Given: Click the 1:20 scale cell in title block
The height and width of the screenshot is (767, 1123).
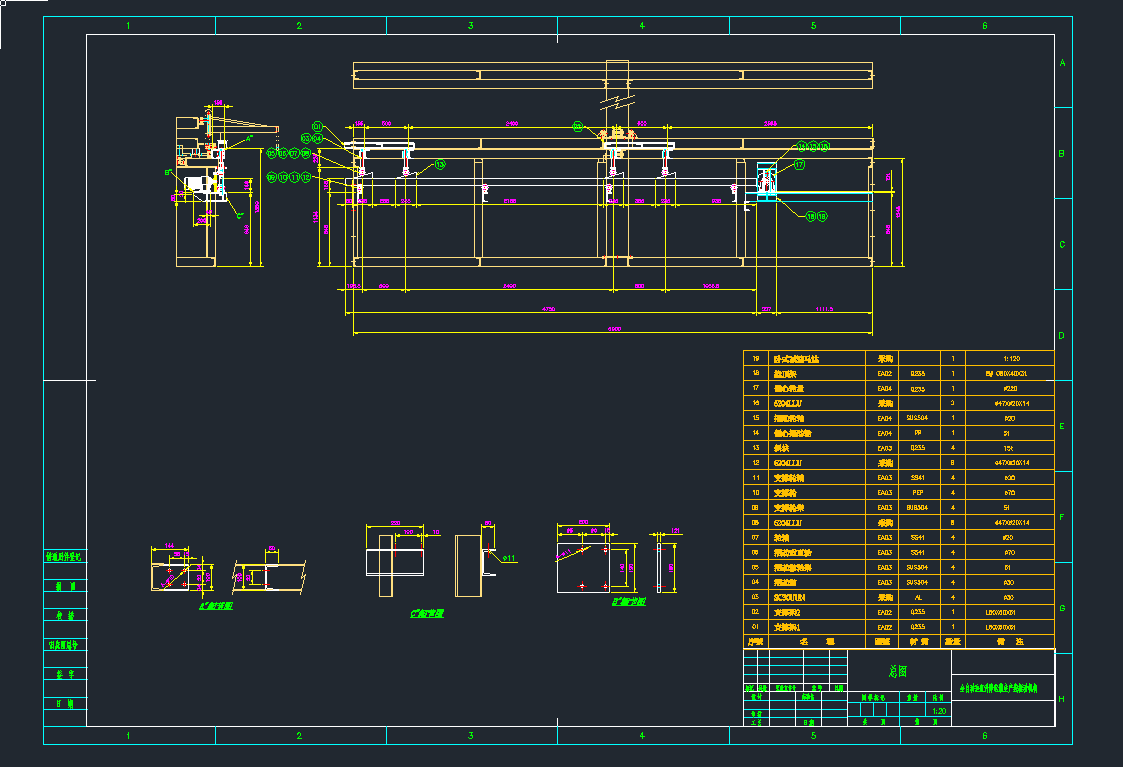Looking at the screenshot, I should pos(938,711).
